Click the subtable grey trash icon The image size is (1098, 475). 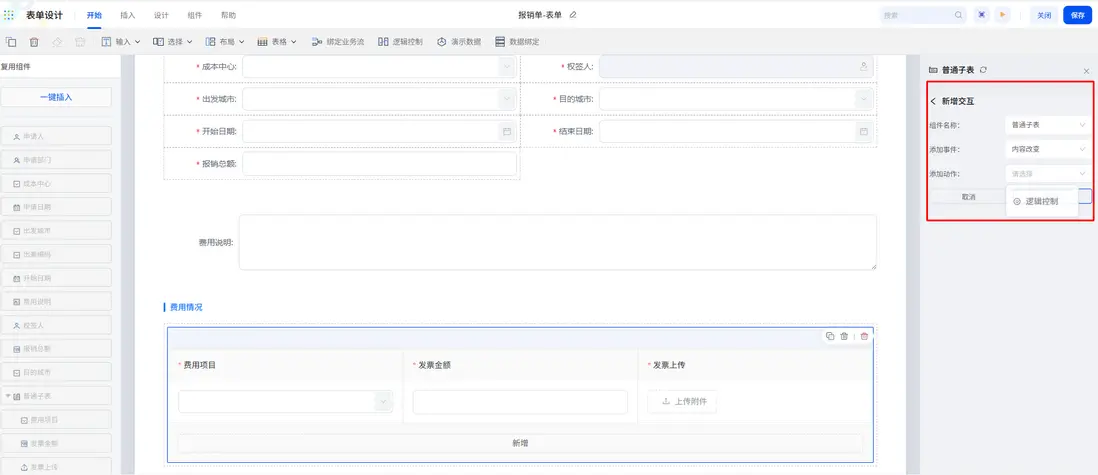pyautogui.click(x=845, y=336)
